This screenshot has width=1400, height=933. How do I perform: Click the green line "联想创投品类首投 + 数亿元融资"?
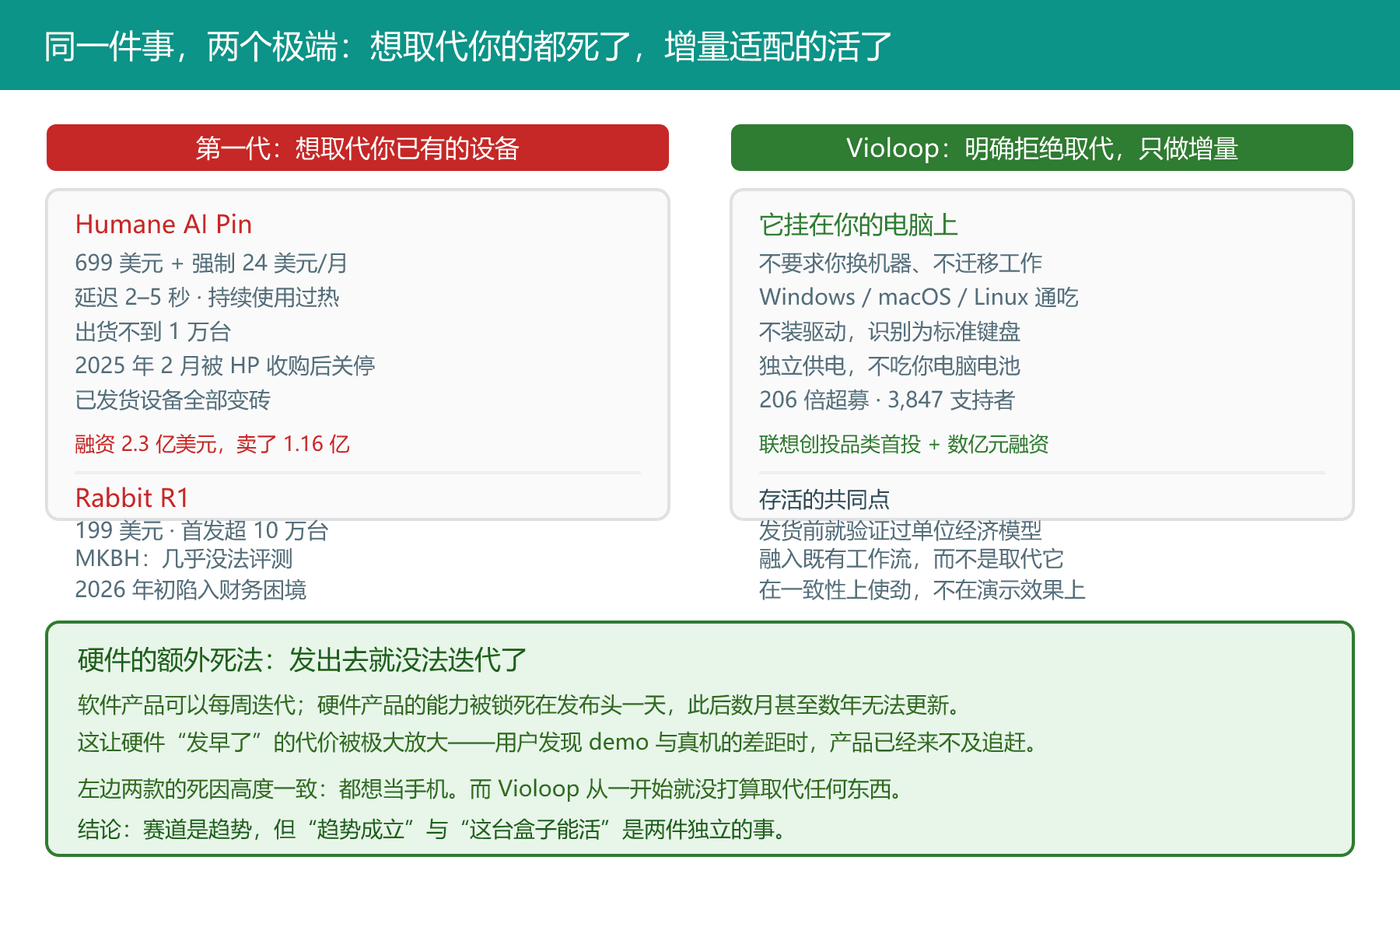coord(904,444)
